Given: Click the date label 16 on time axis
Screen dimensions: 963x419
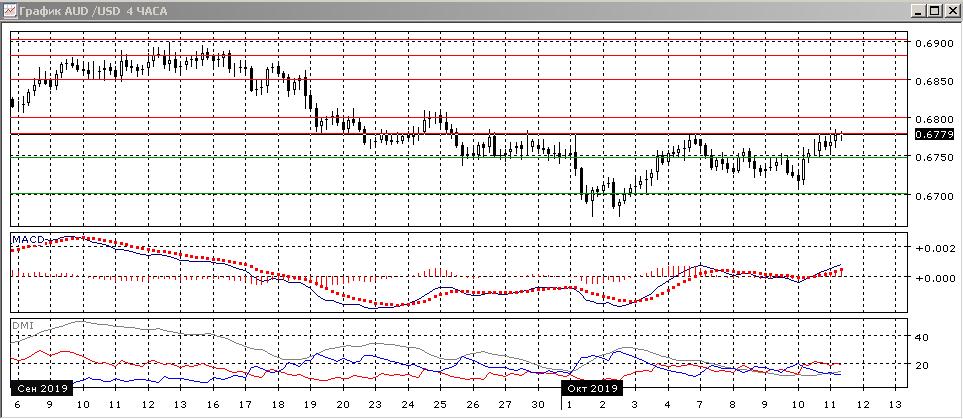Looking at the screenshot, I should (x=212, y=405).
